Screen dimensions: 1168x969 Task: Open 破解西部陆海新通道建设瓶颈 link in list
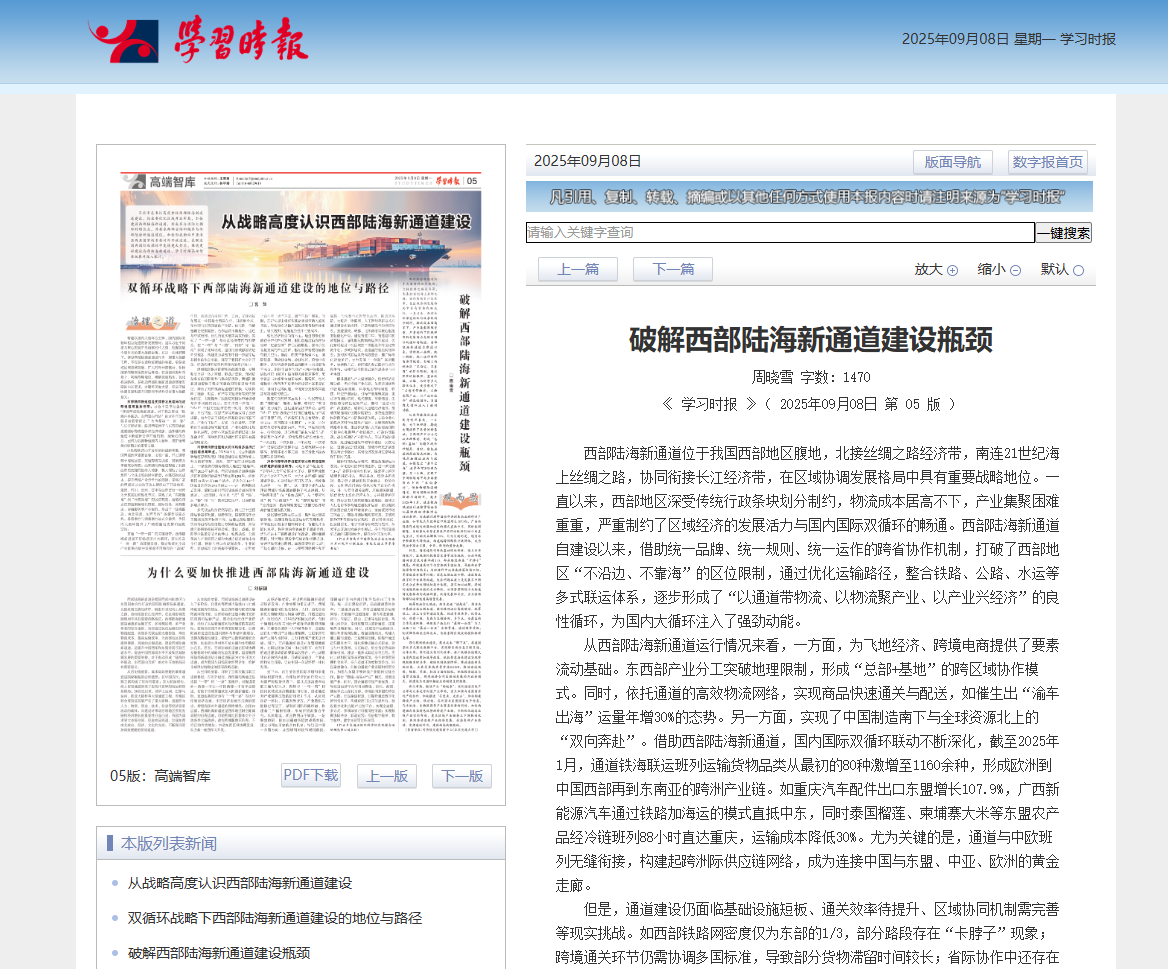pos(219,953)
